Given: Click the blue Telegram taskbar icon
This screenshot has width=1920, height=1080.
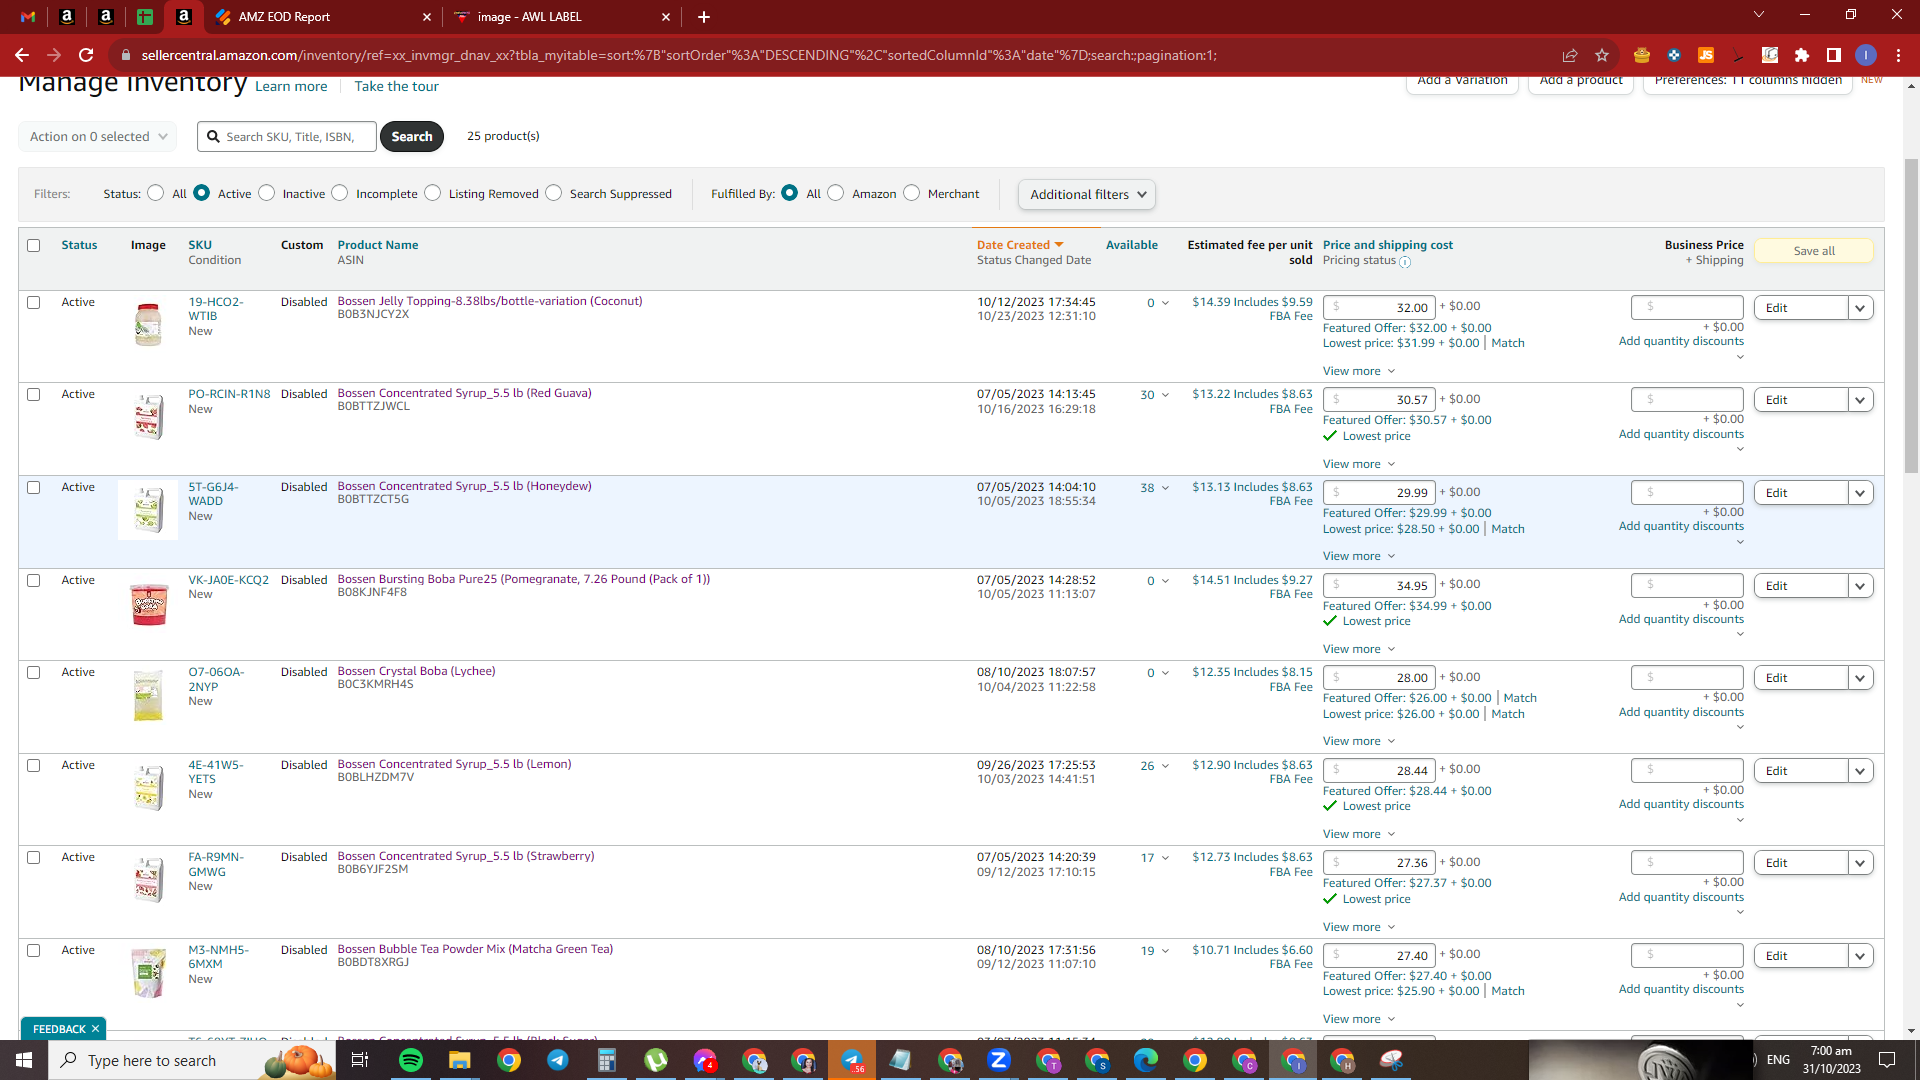Looking at the screenshot, I should point(557,1060).
